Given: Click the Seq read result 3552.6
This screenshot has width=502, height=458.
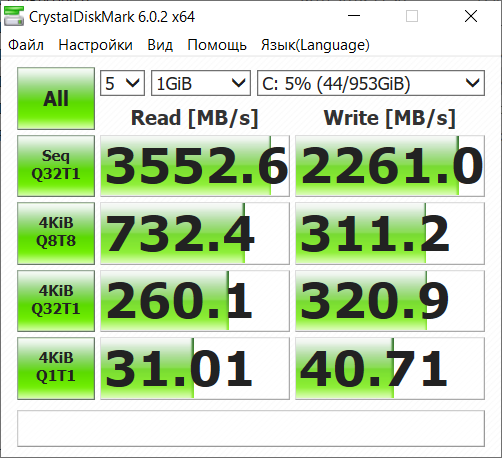Looking at the screenshot, I should (195, 166).
